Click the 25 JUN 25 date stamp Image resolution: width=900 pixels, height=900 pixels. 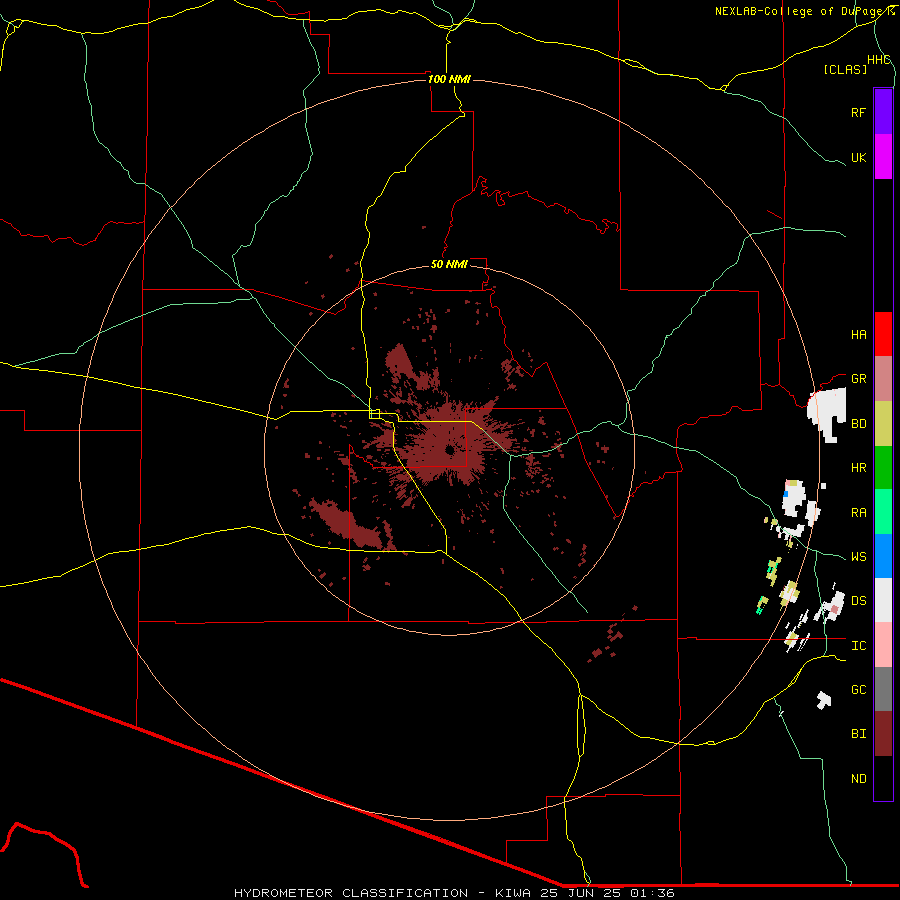click(581, 893)
